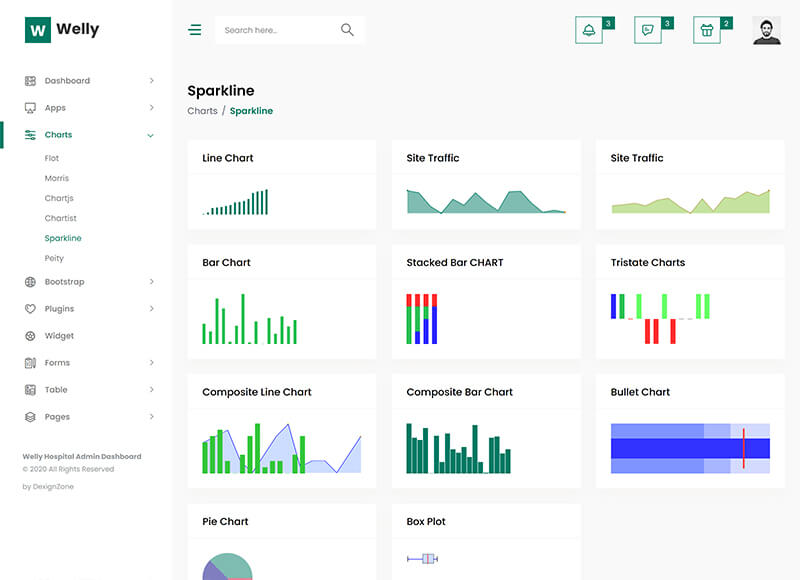Click the Composite Line Chart graphic
This screenshot has width=800, height=580.
point(282,448)
